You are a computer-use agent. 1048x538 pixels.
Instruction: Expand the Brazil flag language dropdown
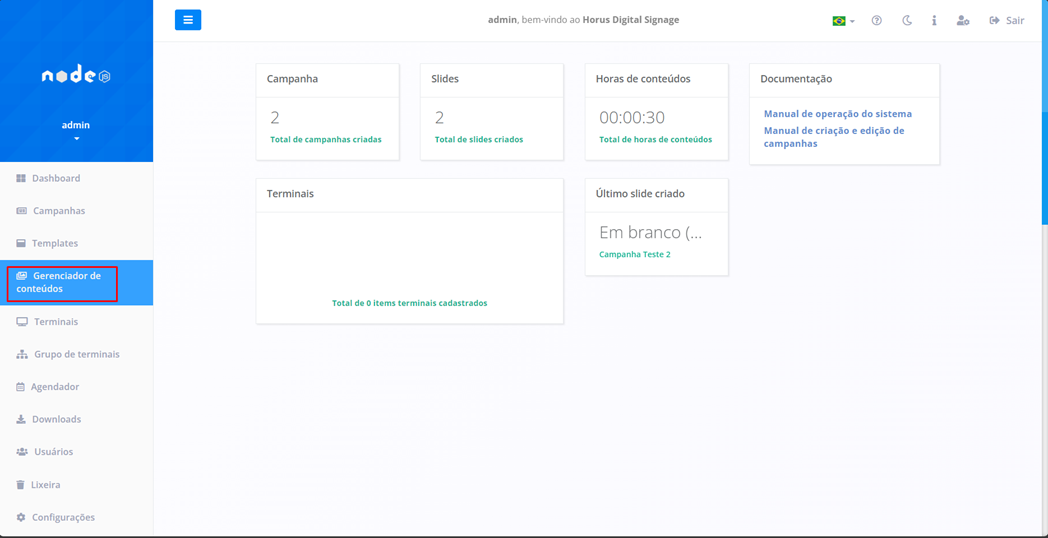(843, 20)
